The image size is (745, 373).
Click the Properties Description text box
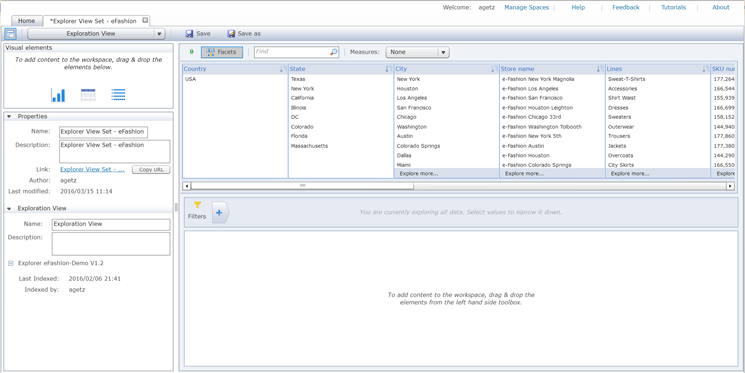[x=115, y=152]
